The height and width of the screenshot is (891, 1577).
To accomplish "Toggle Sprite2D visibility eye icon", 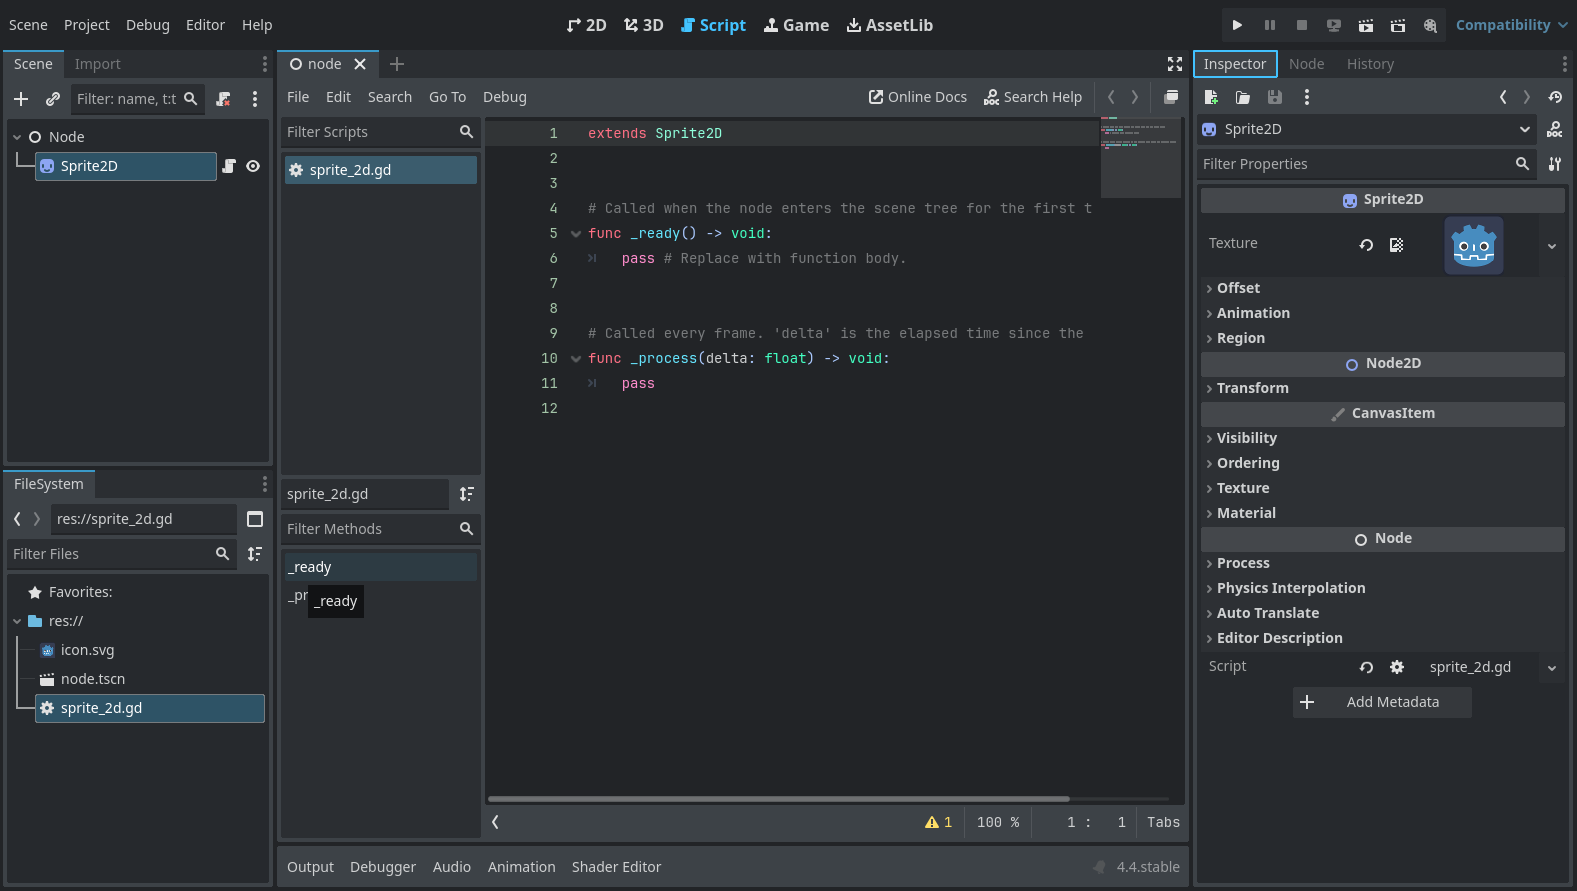I will [x=253, y=166].
